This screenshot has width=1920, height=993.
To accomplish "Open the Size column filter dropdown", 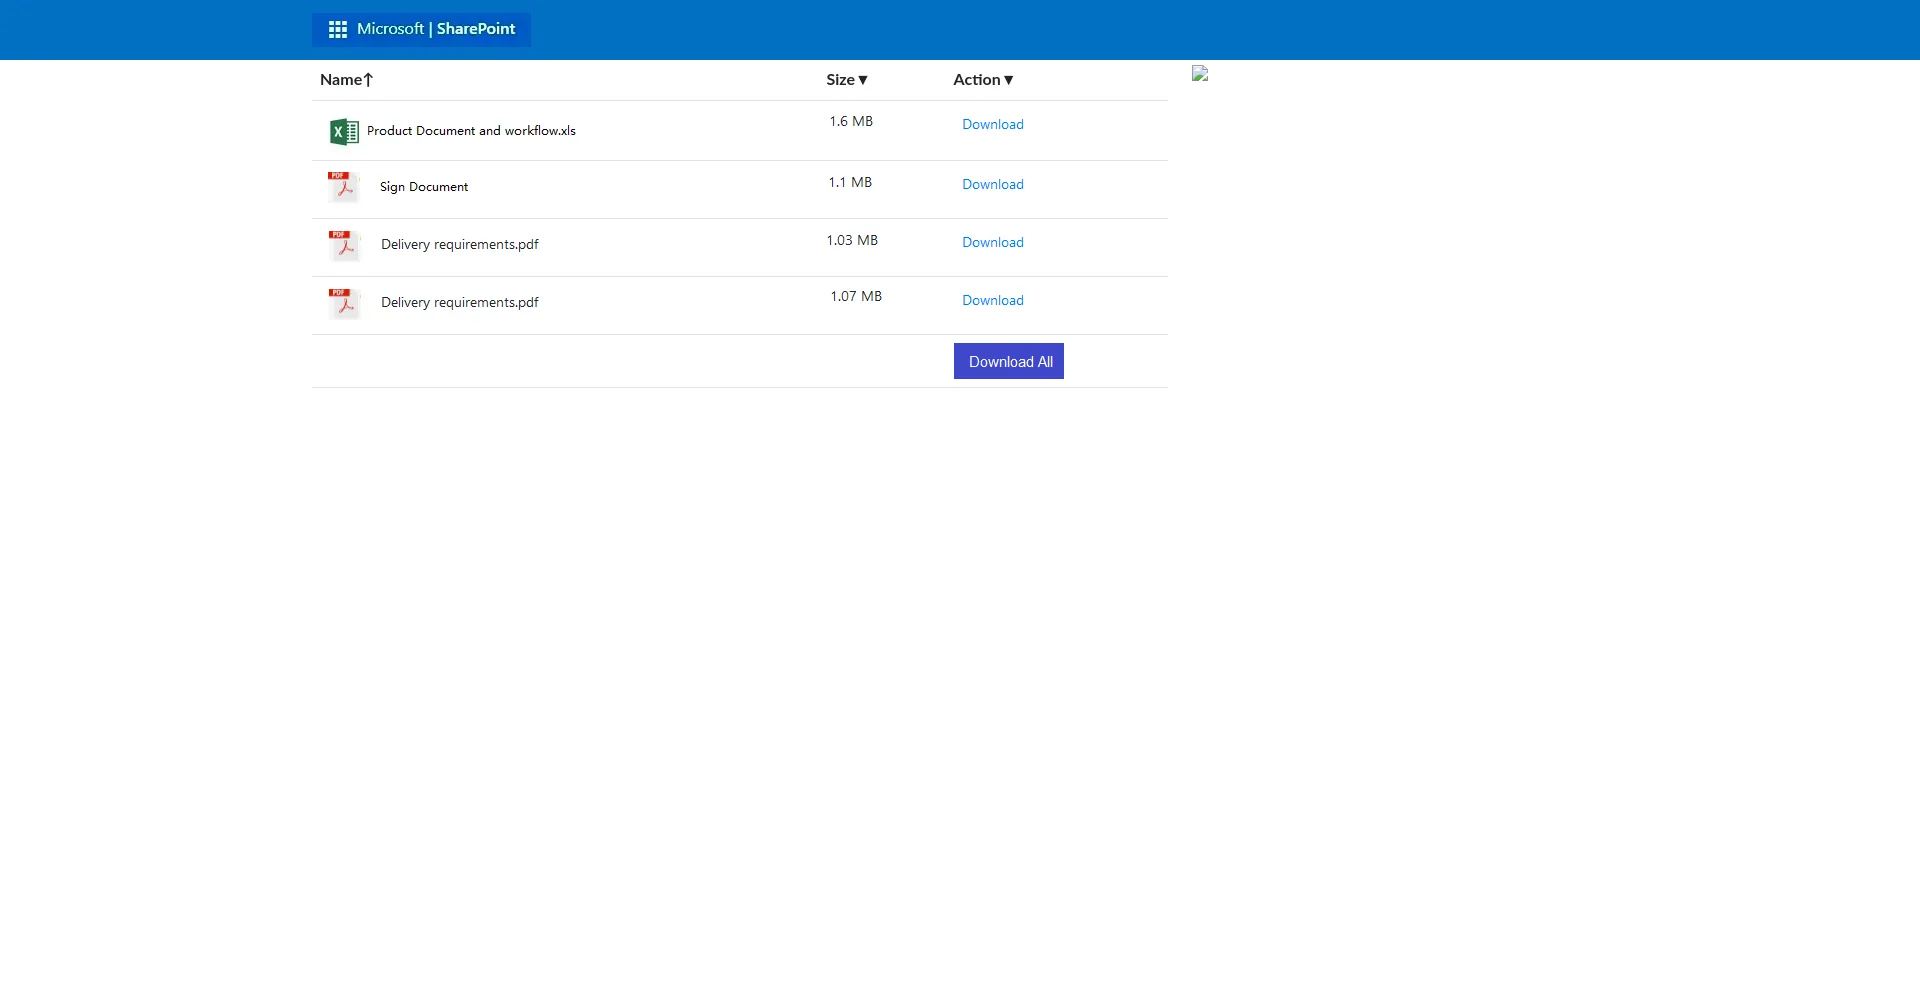I will point(862,80).
